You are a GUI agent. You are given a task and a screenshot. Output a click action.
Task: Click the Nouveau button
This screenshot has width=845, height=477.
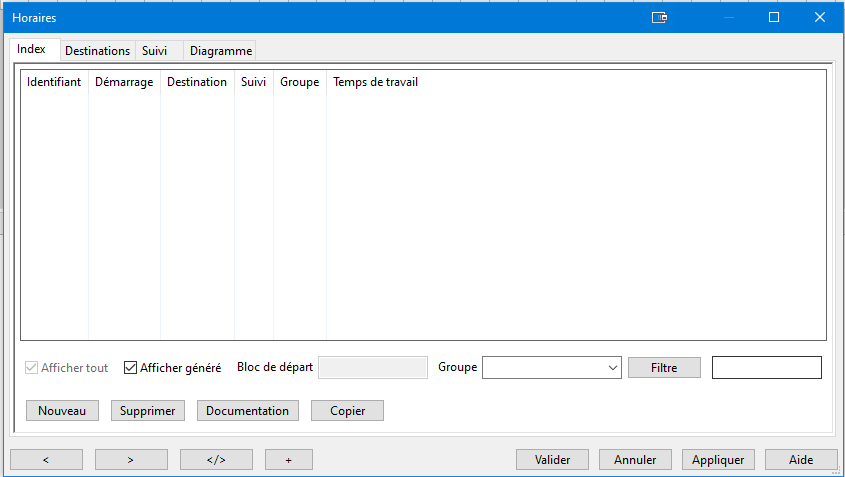(x=62, y=411)
